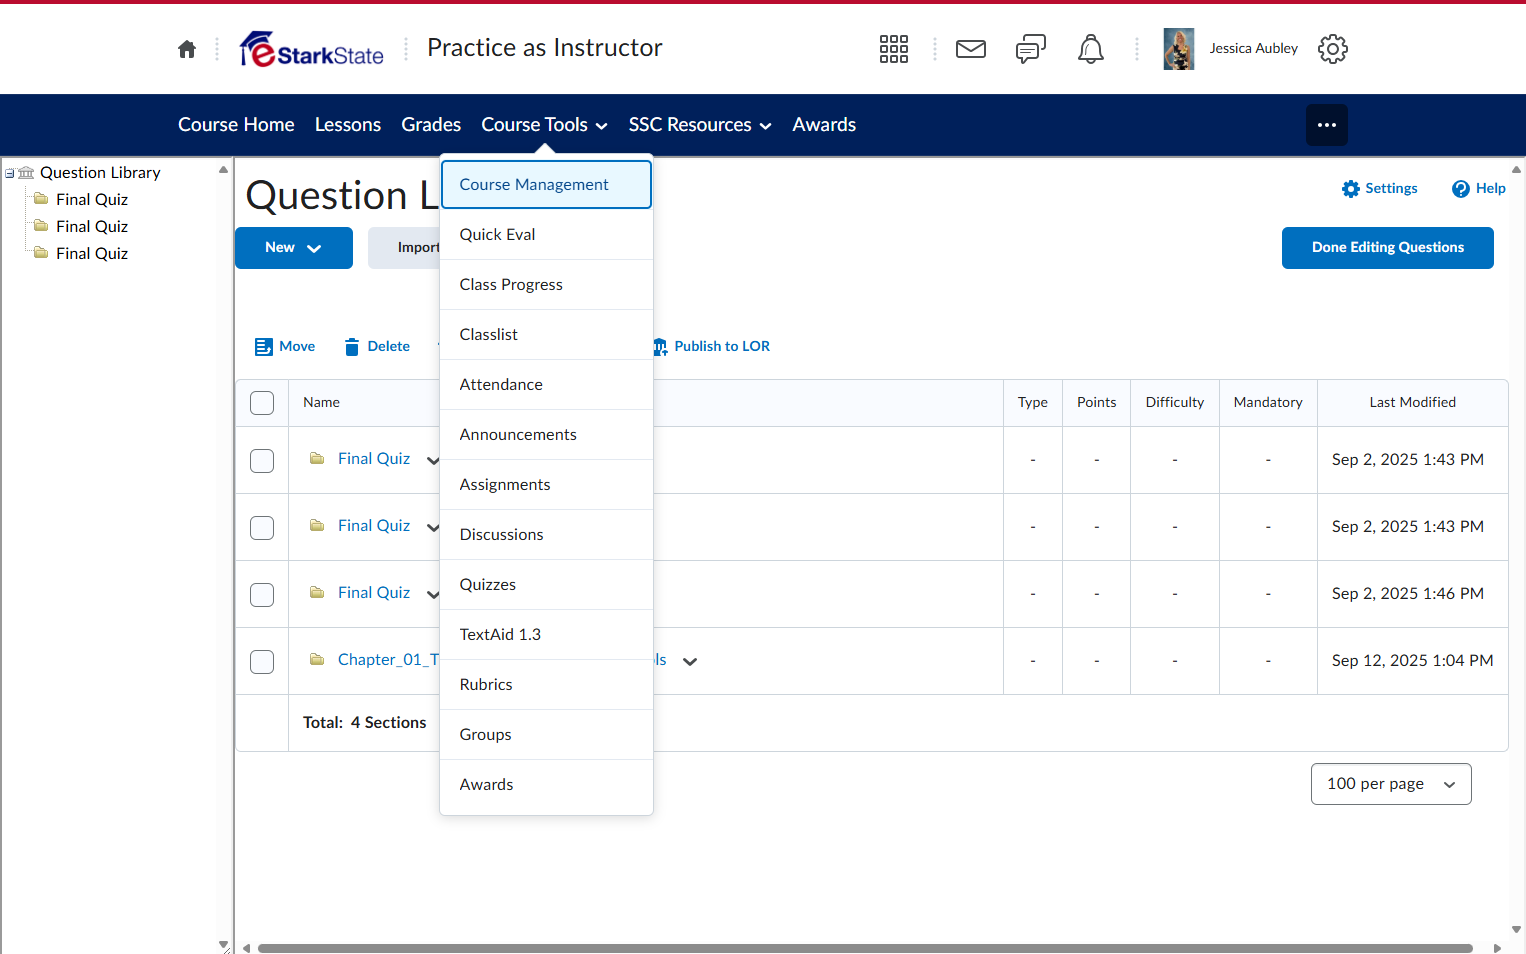Expand the SSC Resources dropdown
1526x954 pixels.
point(700,125)
